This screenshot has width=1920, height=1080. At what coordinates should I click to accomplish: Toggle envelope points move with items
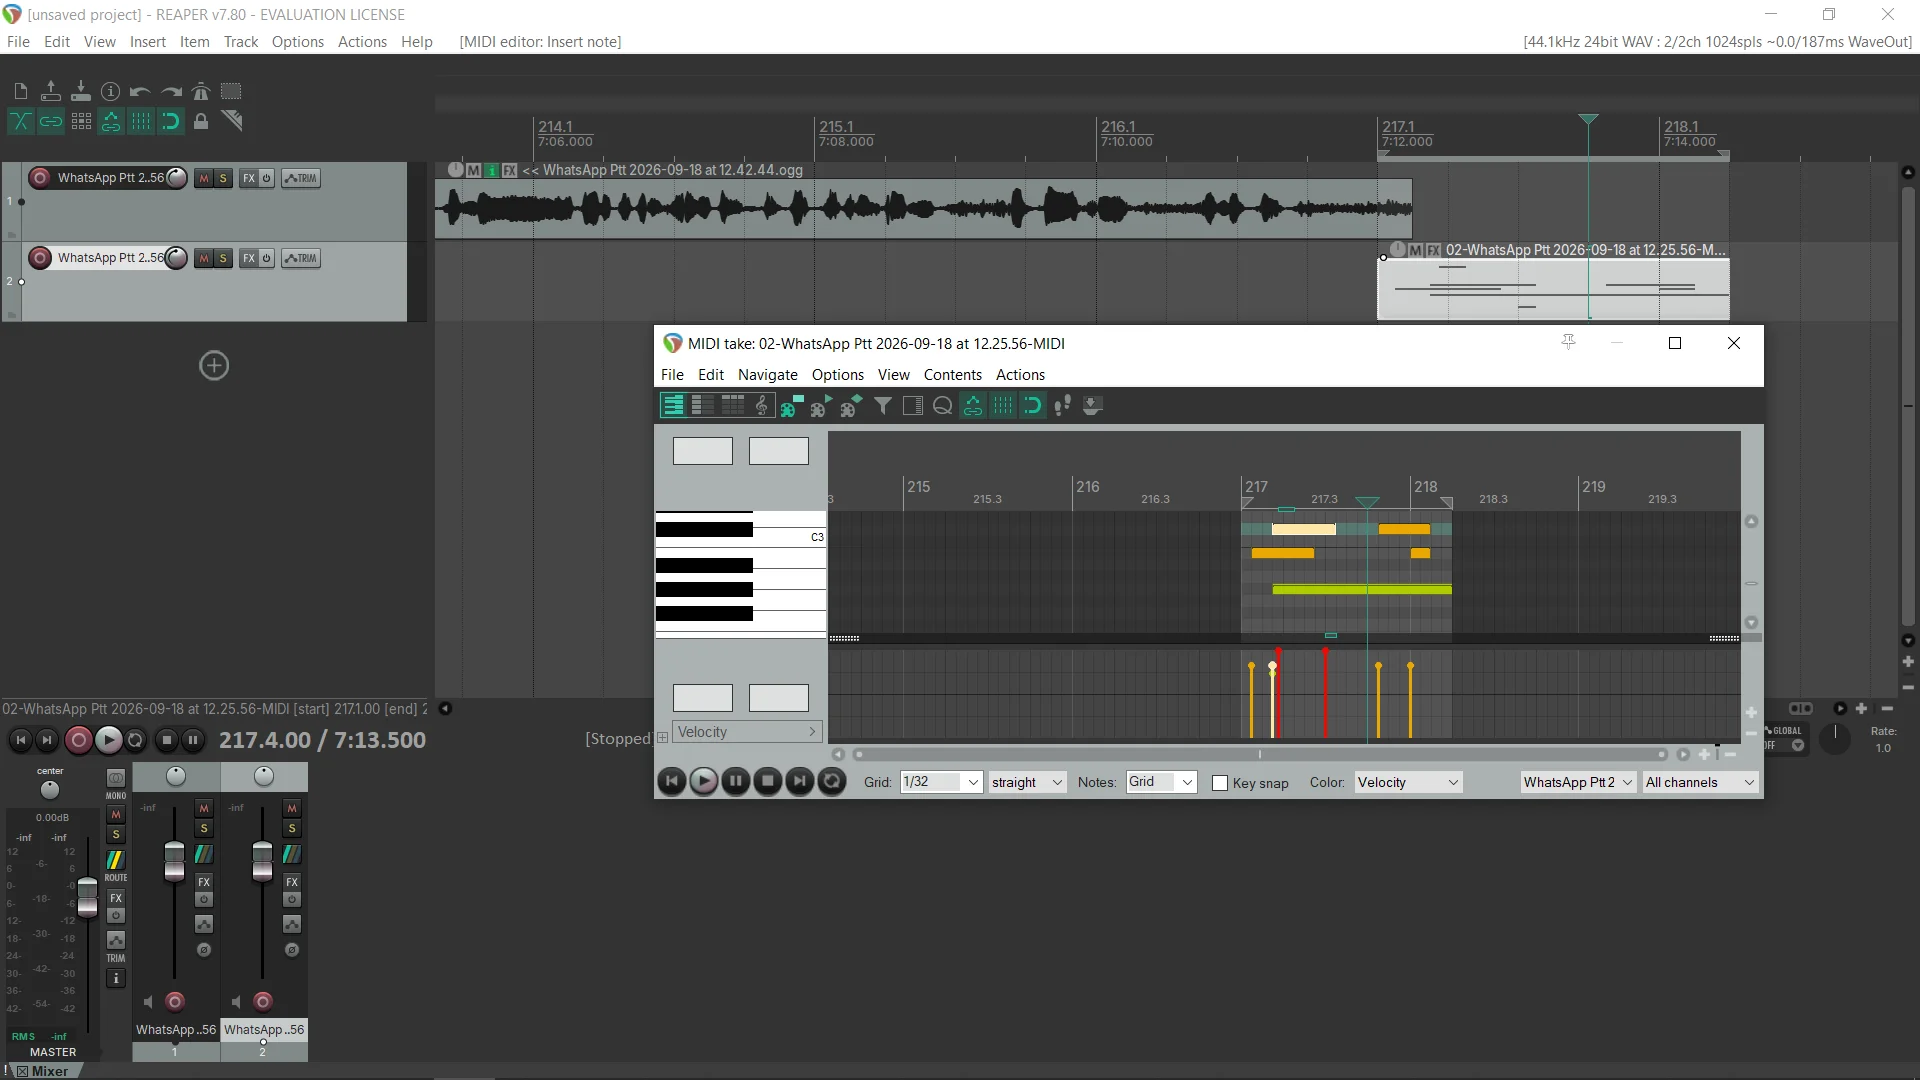(111, 121)
